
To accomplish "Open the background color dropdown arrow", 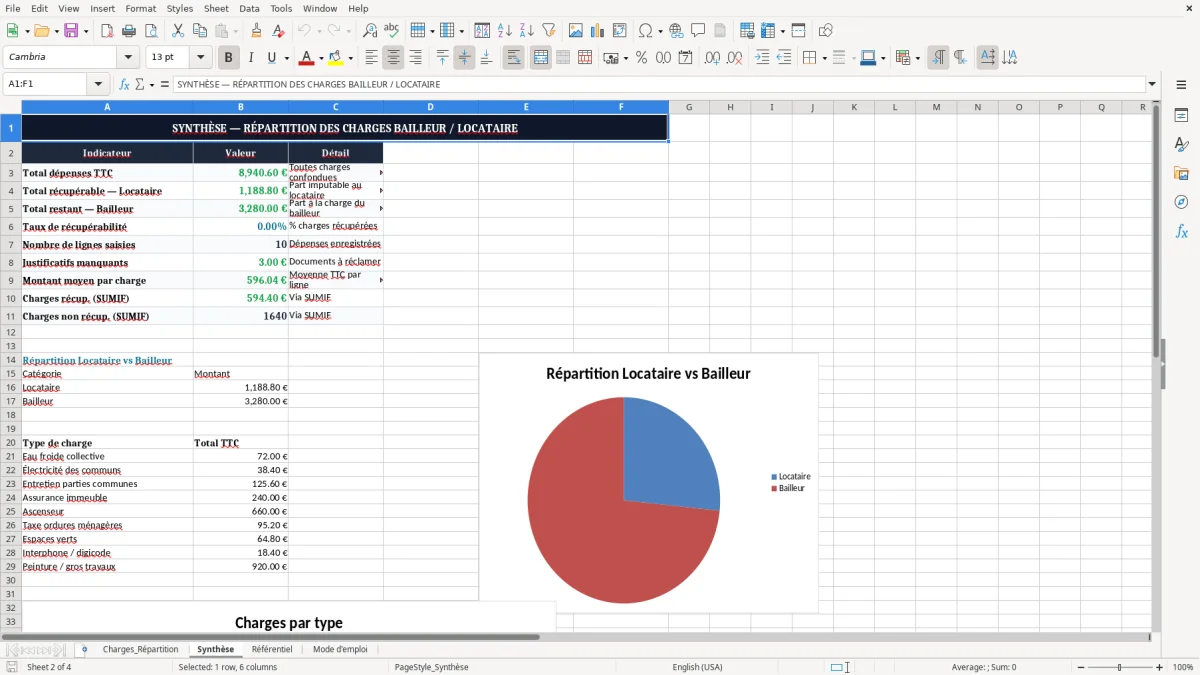I will (x=350, y=58).
